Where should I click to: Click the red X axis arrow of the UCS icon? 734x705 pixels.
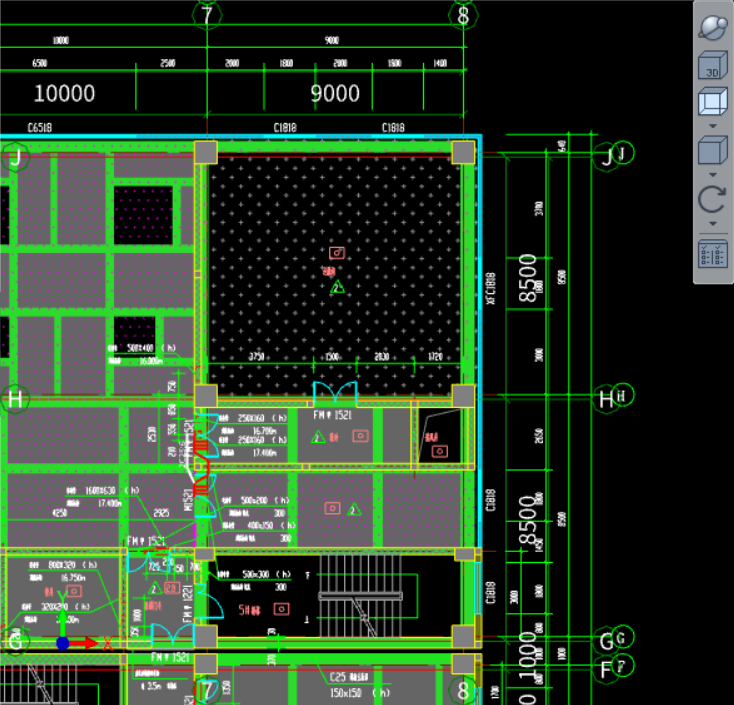click(86, 643)
